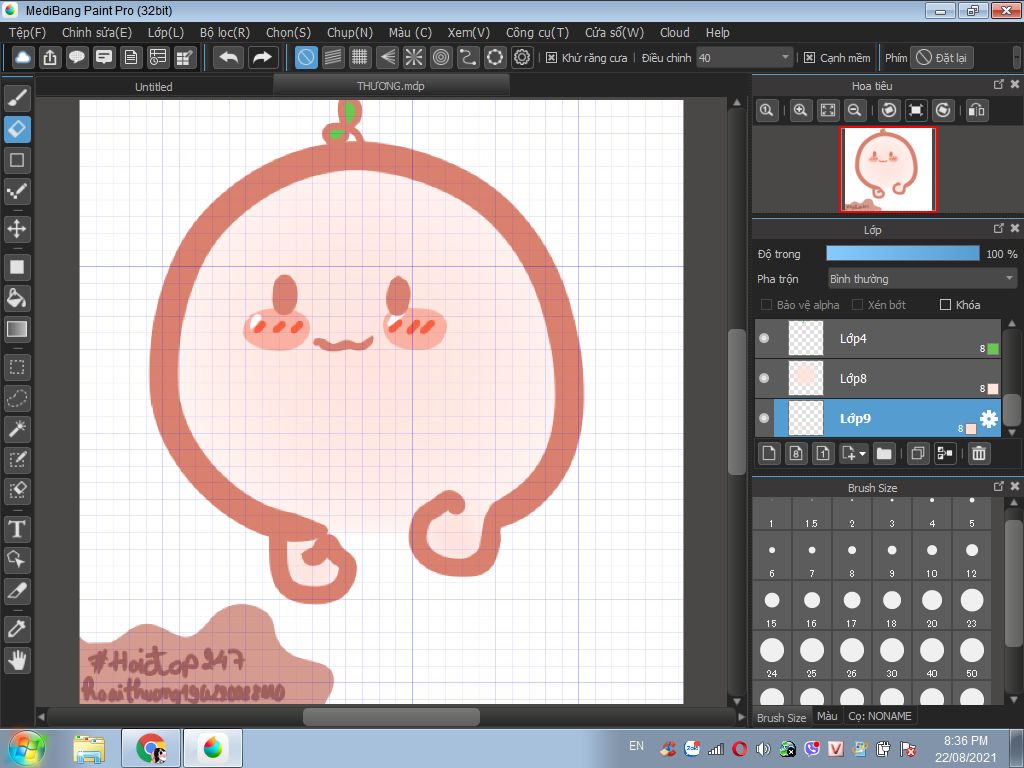Select the Eraser tool
The width and height of the screenshot is (1024, 768).
coord(17,129)
